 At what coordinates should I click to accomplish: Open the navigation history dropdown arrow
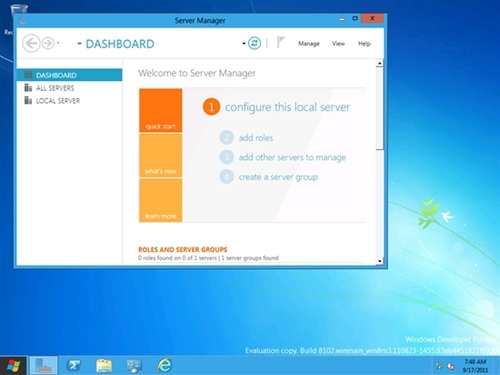(x=58, y=43)
